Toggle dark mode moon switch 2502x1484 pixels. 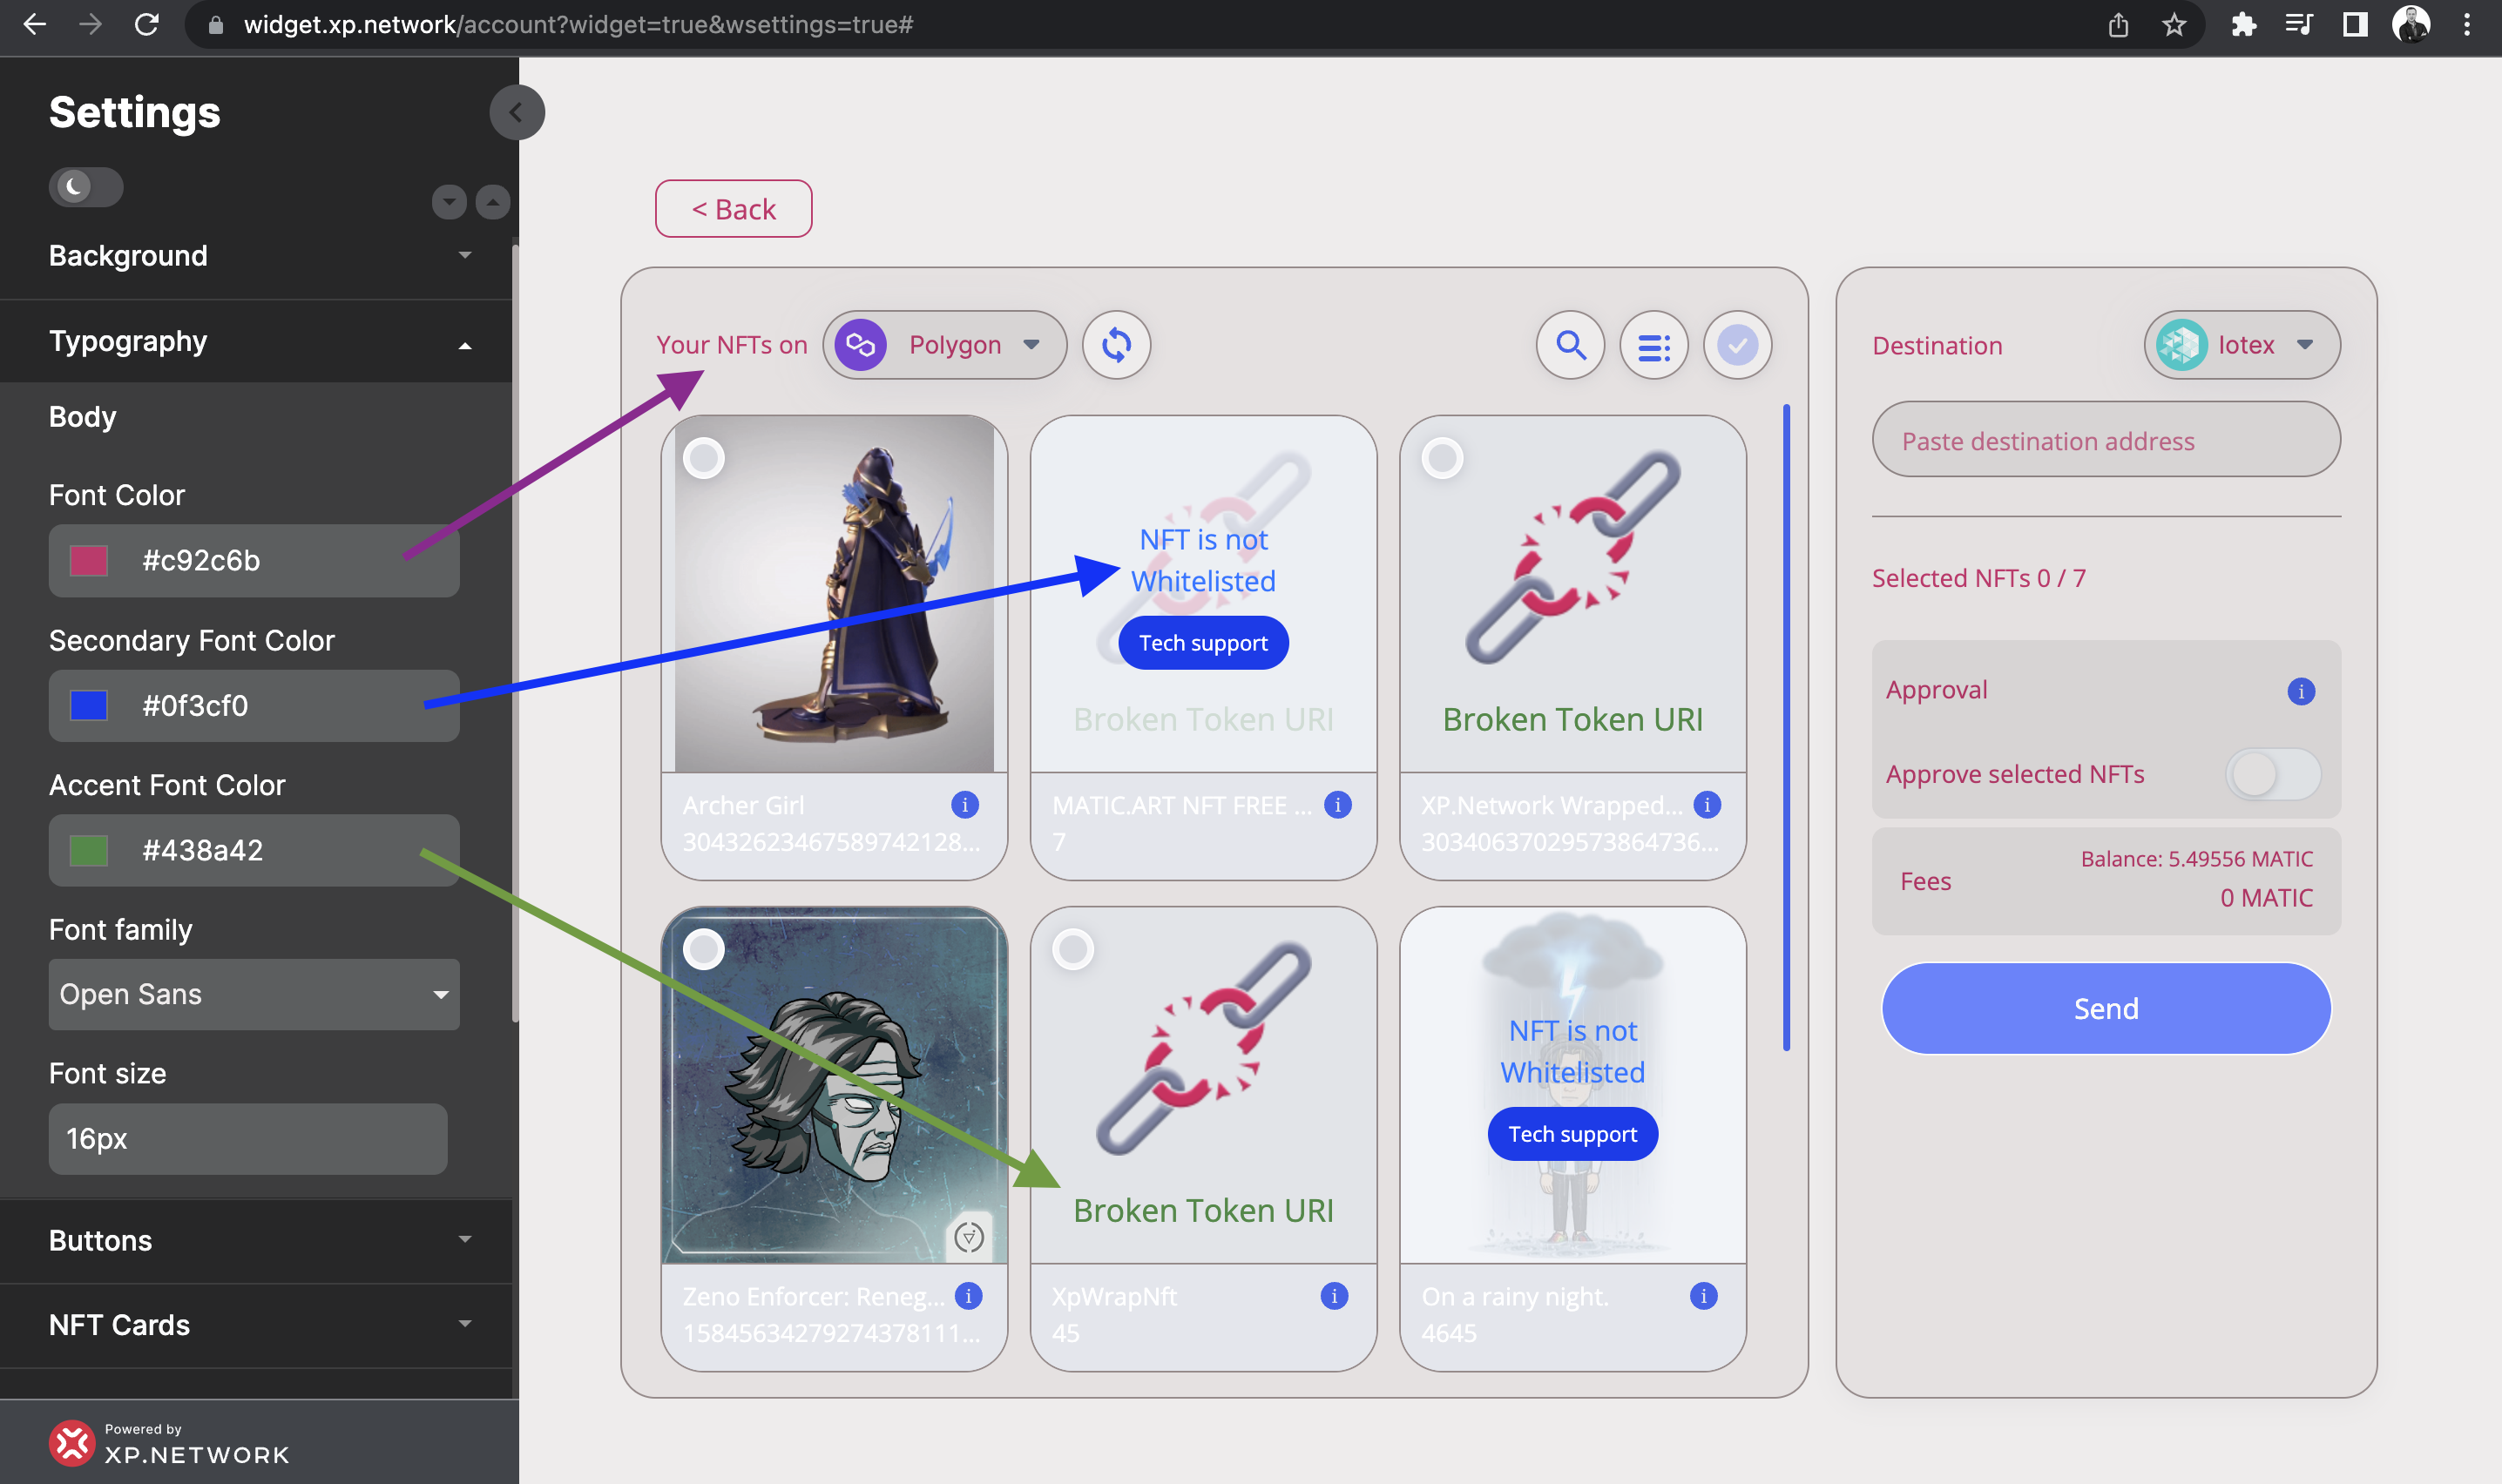click(x=86, y=187)
